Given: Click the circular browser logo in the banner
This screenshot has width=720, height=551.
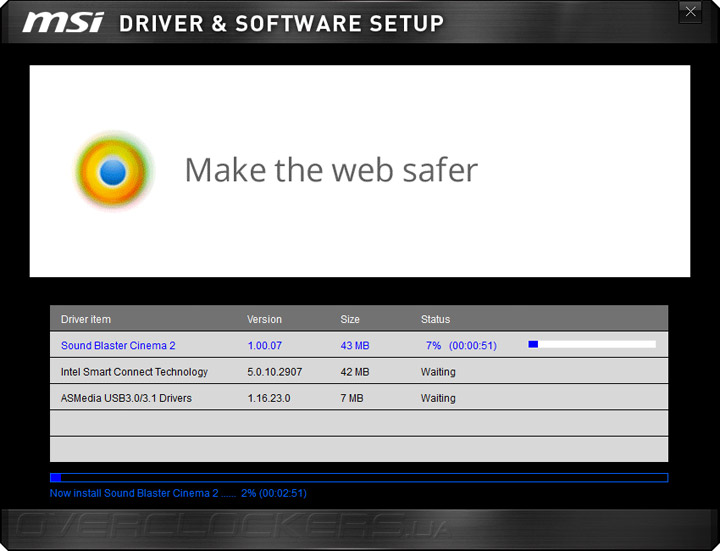Looking at the screenshot, I should tap(113, 171).
